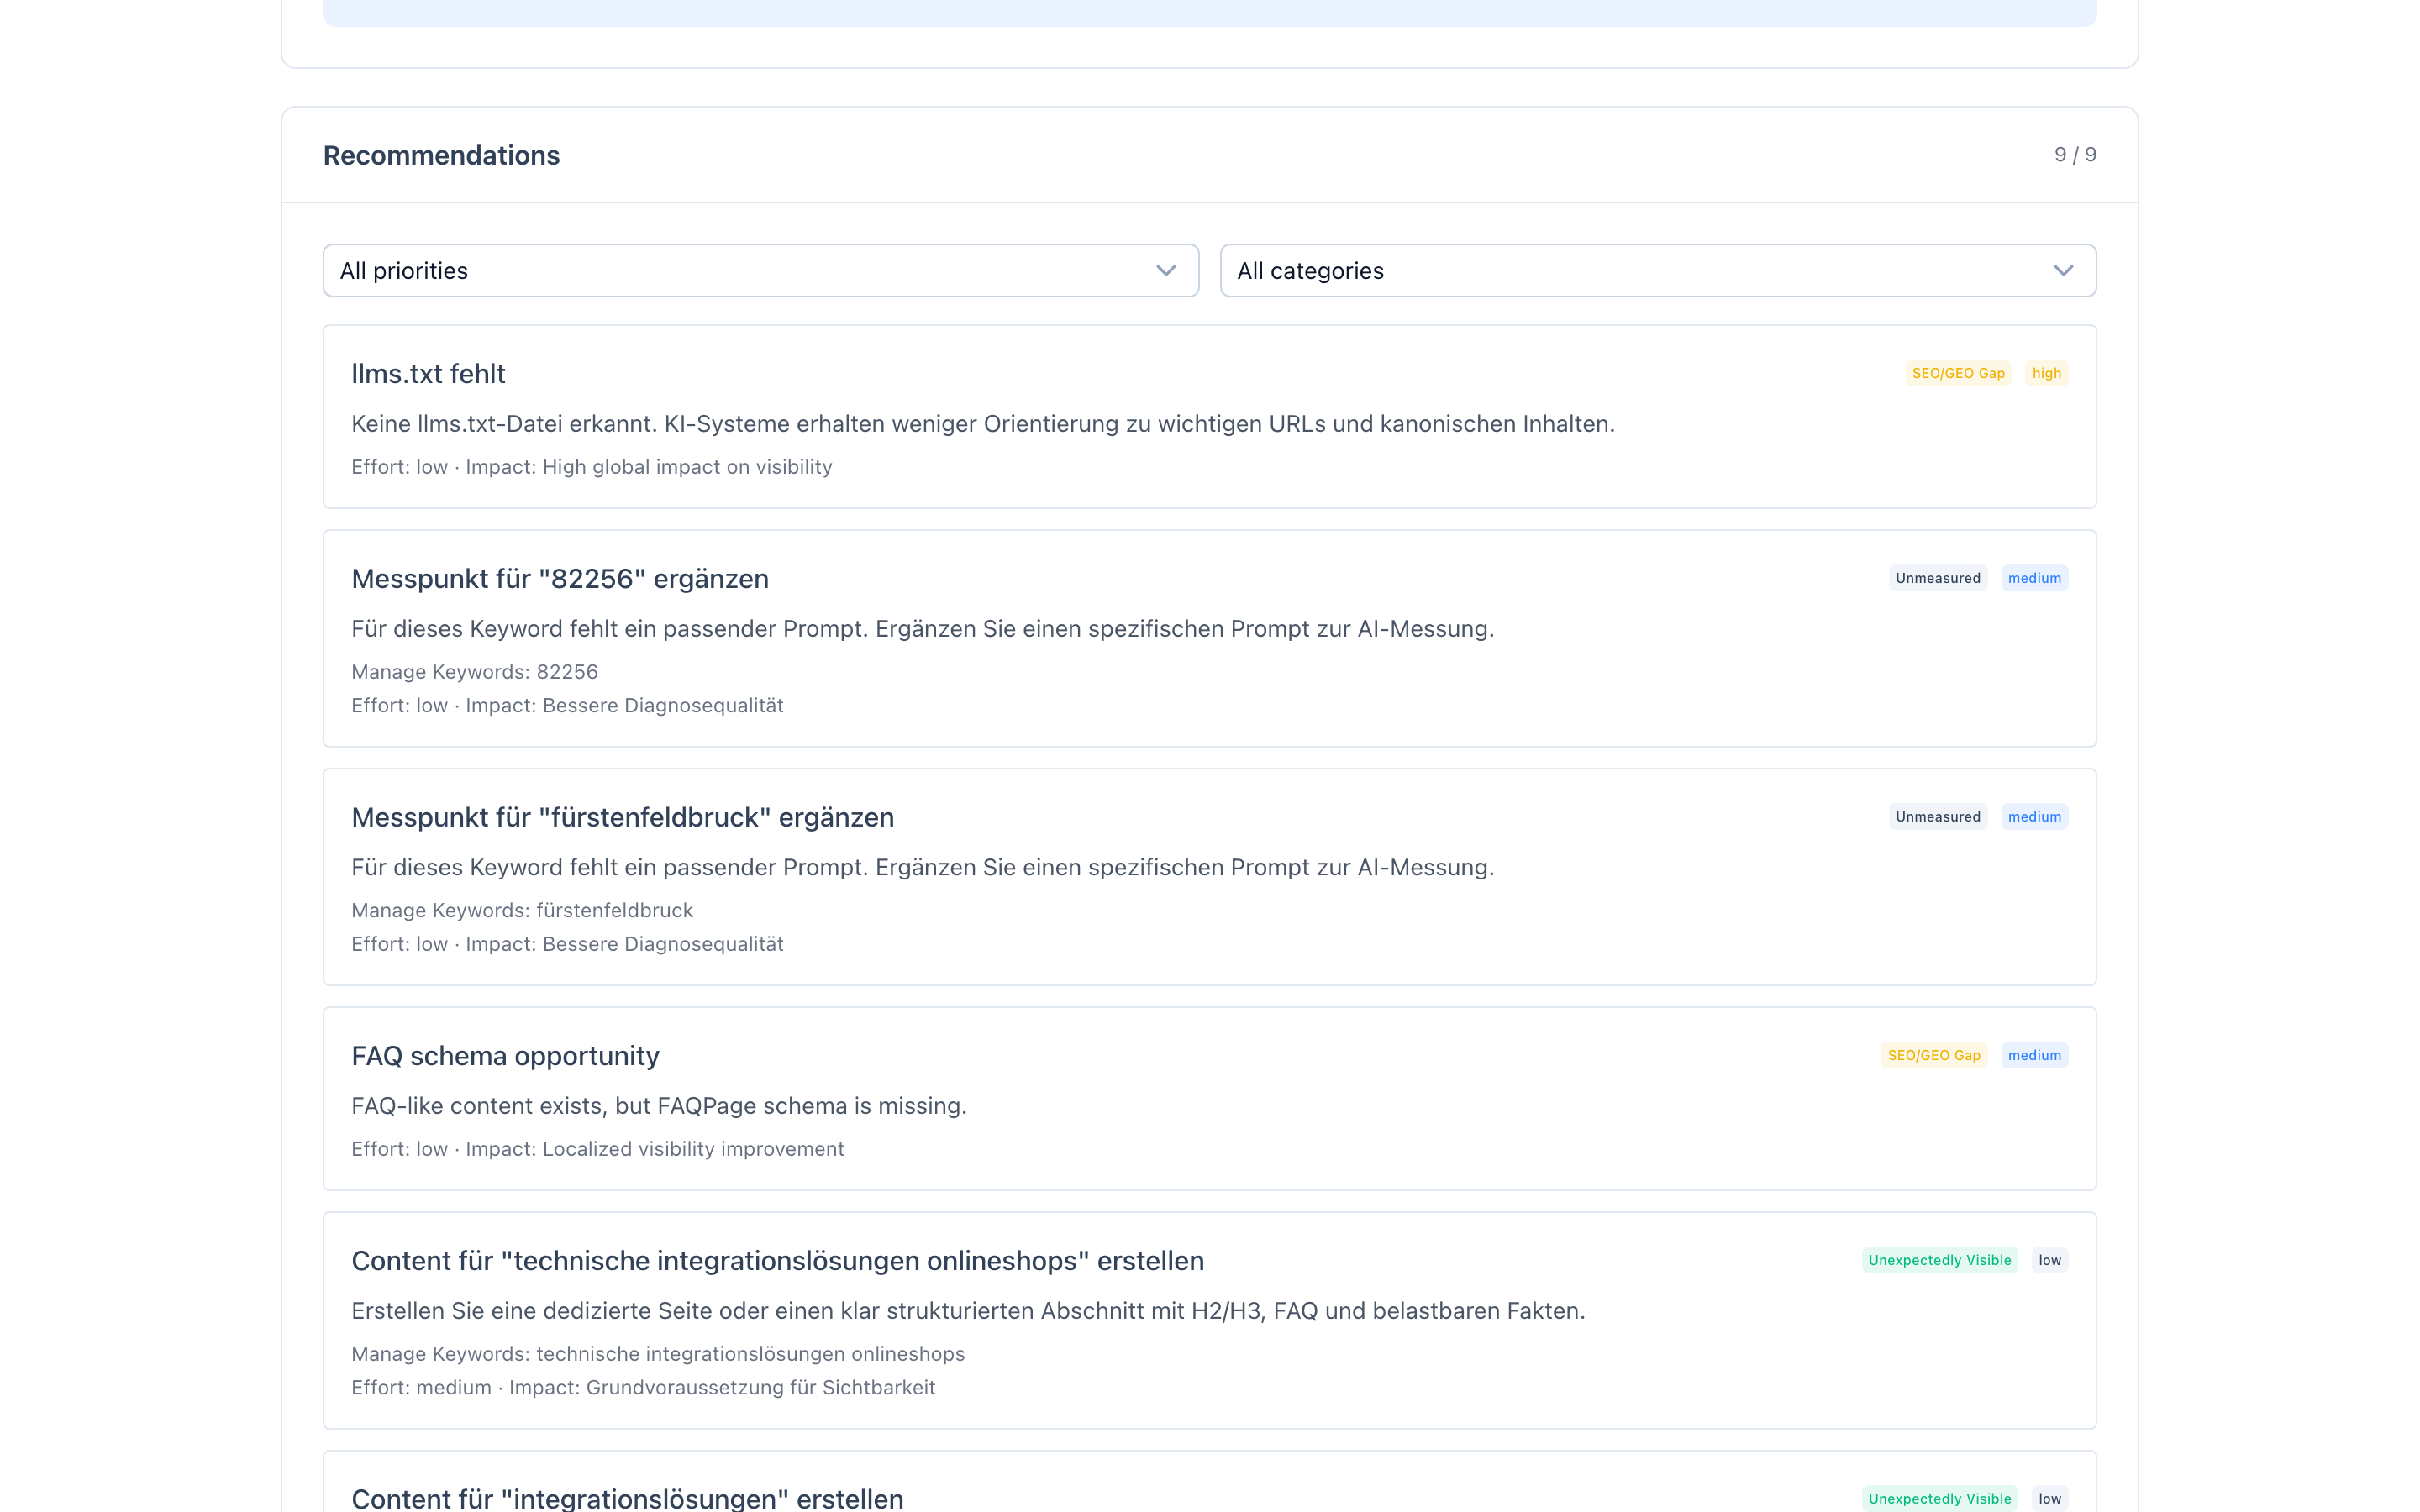Click Unmeasured tag on fürstenfeldbruck card
2420x1512 pixels.
point(1937,817)
